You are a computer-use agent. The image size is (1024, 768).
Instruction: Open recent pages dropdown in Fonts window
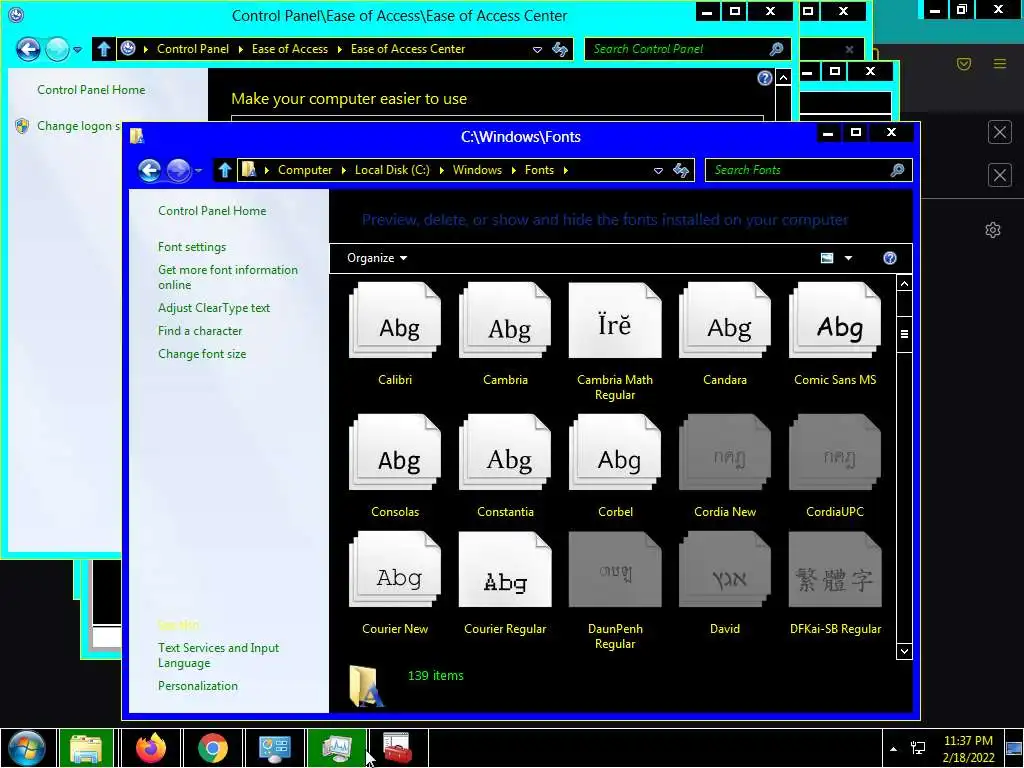coord(198,171)
